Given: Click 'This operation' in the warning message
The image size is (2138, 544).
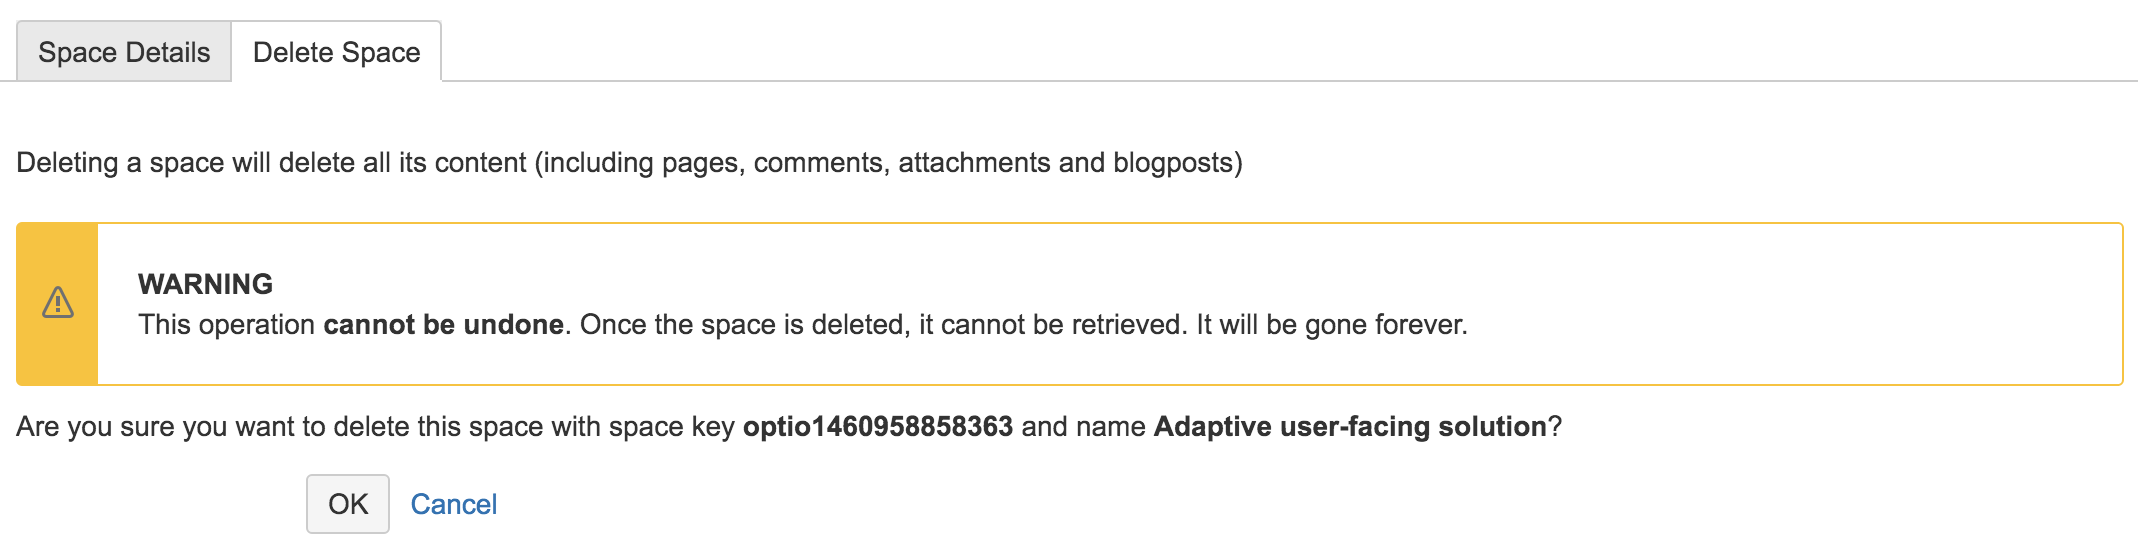Looking at the screenshot, I should click(x=227, y=325).
